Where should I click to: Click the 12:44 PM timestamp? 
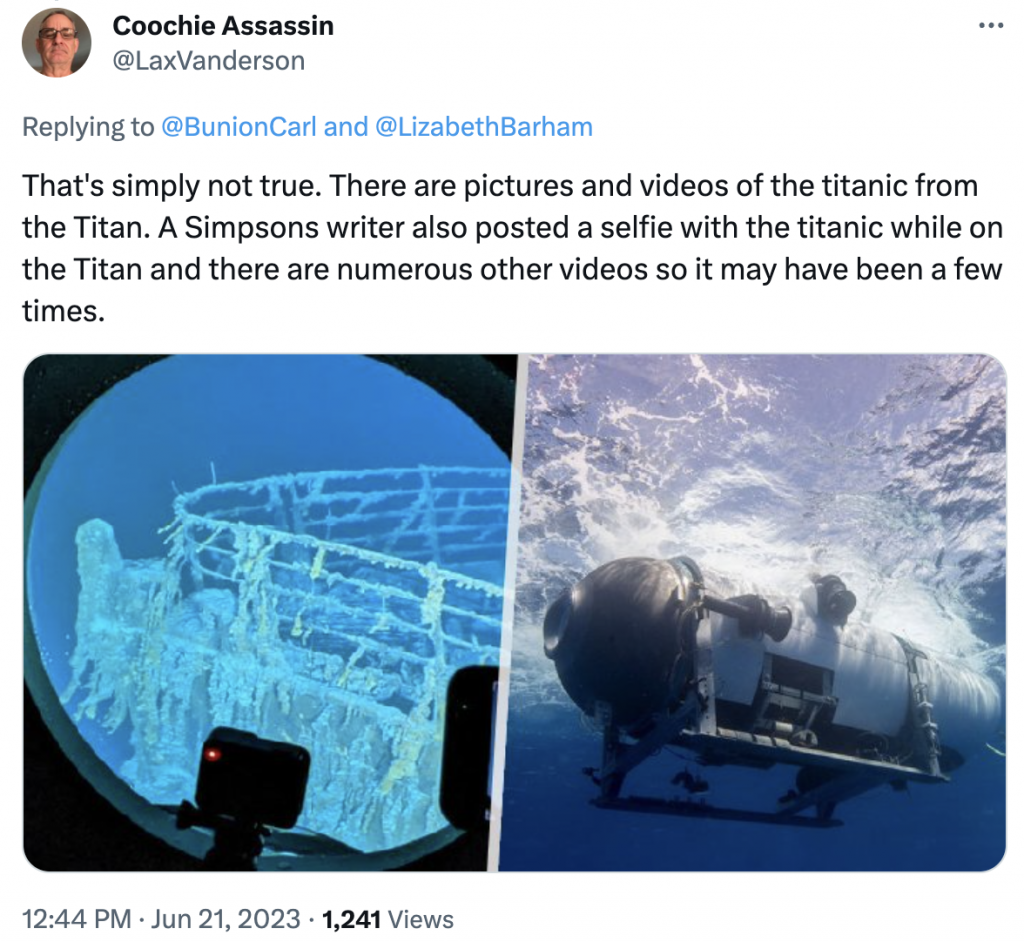coord(76,919)
